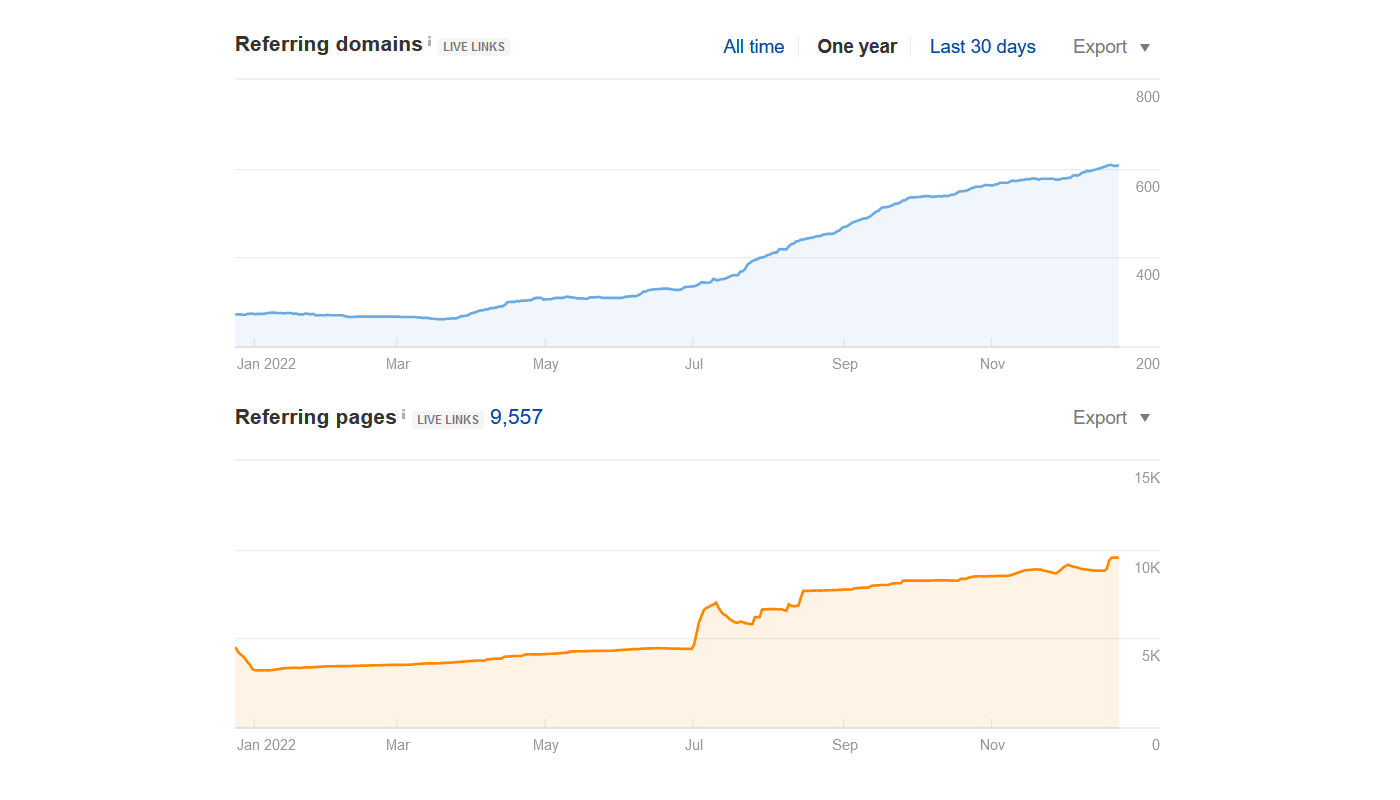Click the Referring domains heading
The width and height of the screenshot is (1400, 800).
329,44
